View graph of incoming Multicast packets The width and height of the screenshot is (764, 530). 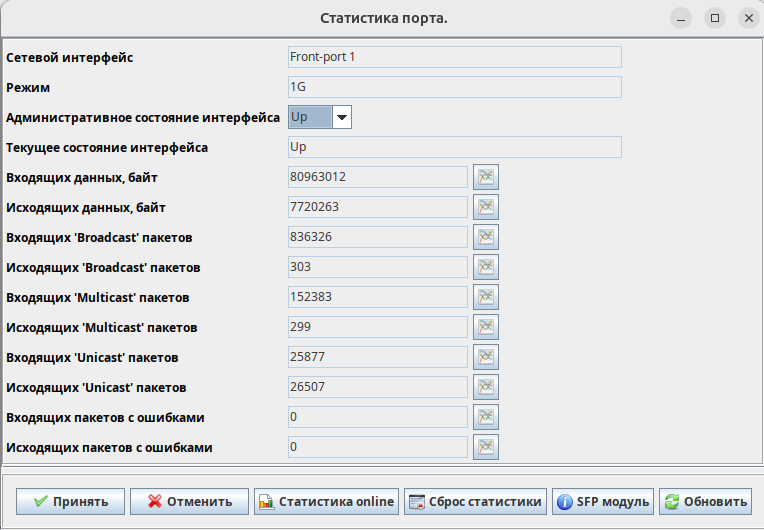click(x=486, y=297)
